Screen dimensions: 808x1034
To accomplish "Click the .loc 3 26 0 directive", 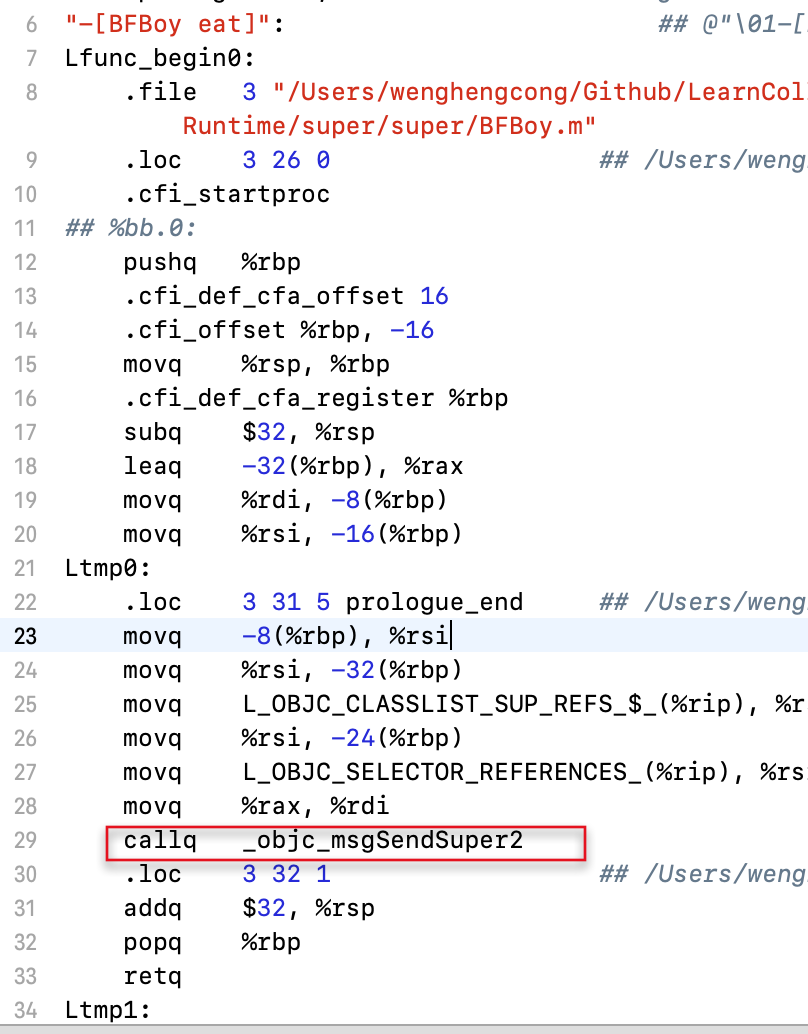I will coord(226,160).
